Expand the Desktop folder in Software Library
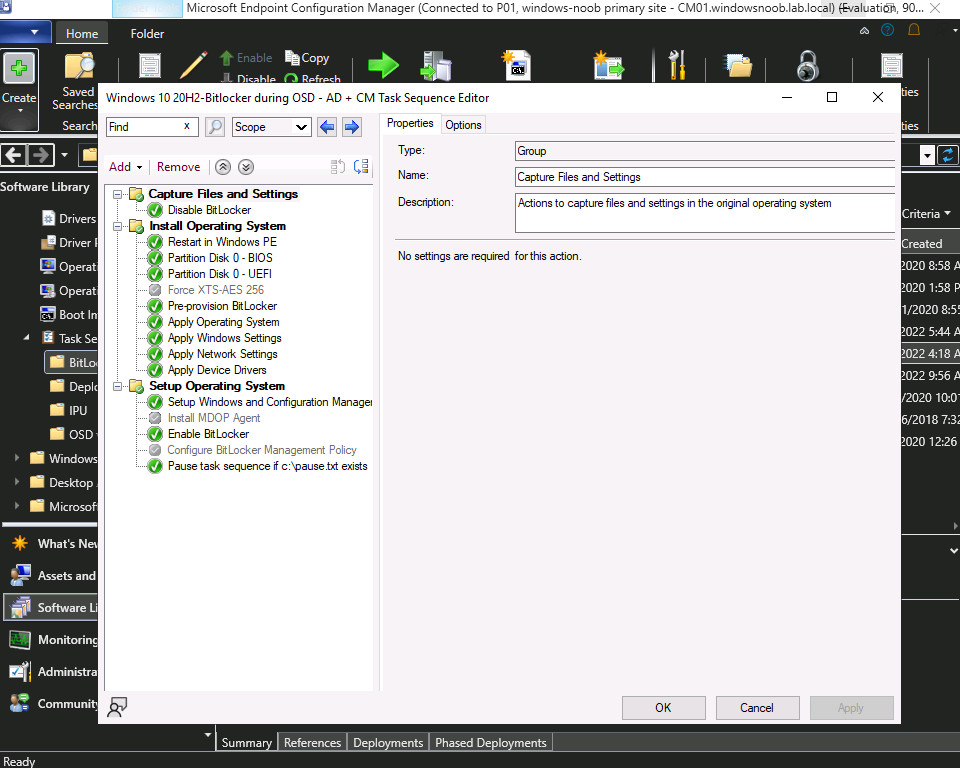 (17, 481)
